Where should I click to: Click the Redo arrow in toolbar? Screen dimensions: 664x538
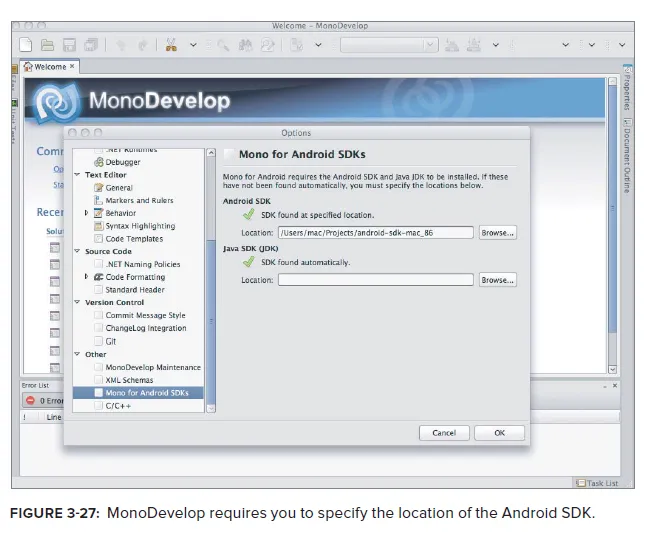tap(142, 44)
